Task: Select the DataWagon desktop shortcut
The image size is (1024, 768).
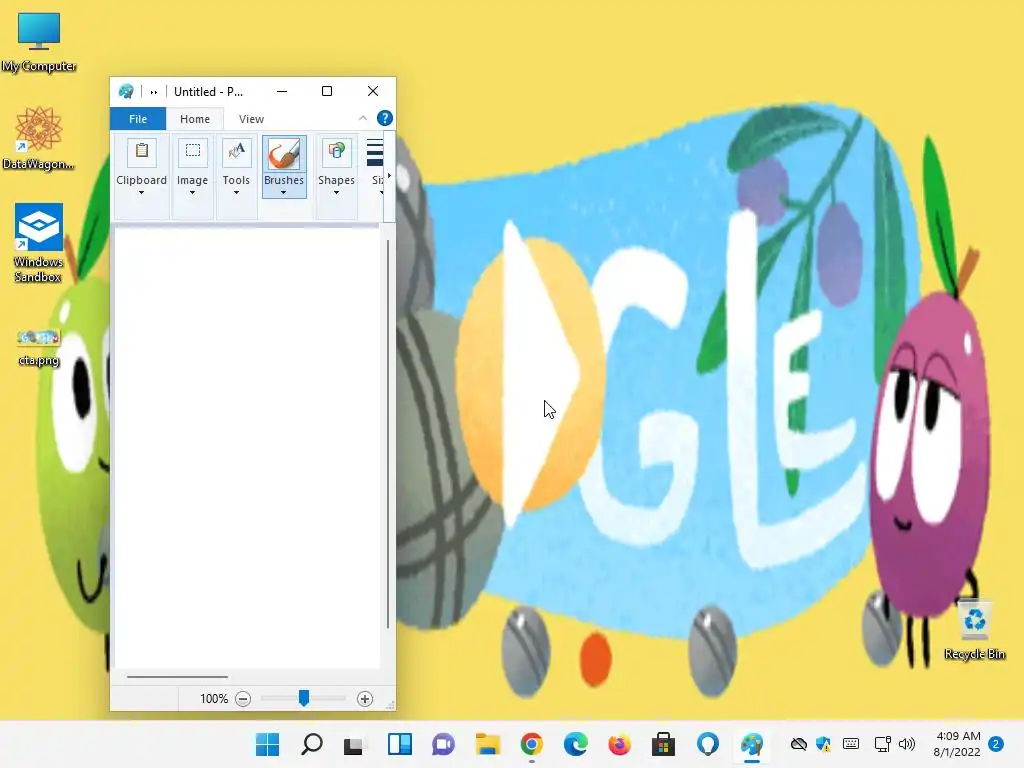Action: (x=38, y=138)
